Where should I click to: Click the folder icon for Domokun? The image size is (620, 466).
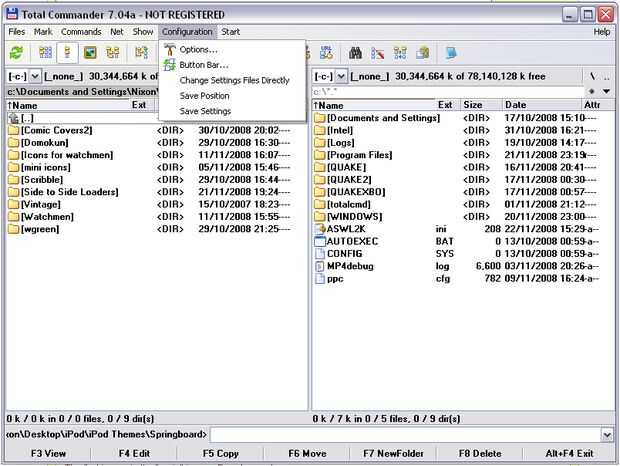click(x=13, y=142)
